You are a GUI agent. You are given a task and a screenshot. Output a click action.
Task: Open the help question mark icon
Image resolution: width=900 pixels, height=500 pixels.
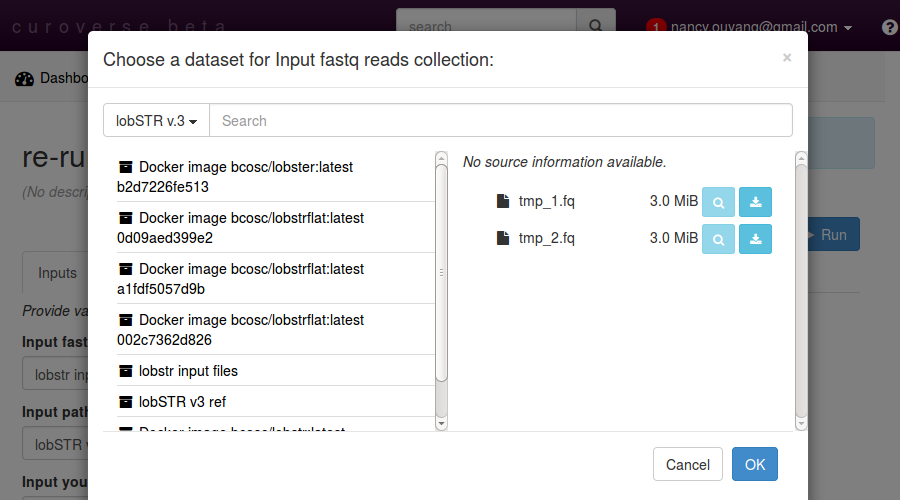point(889,27)
